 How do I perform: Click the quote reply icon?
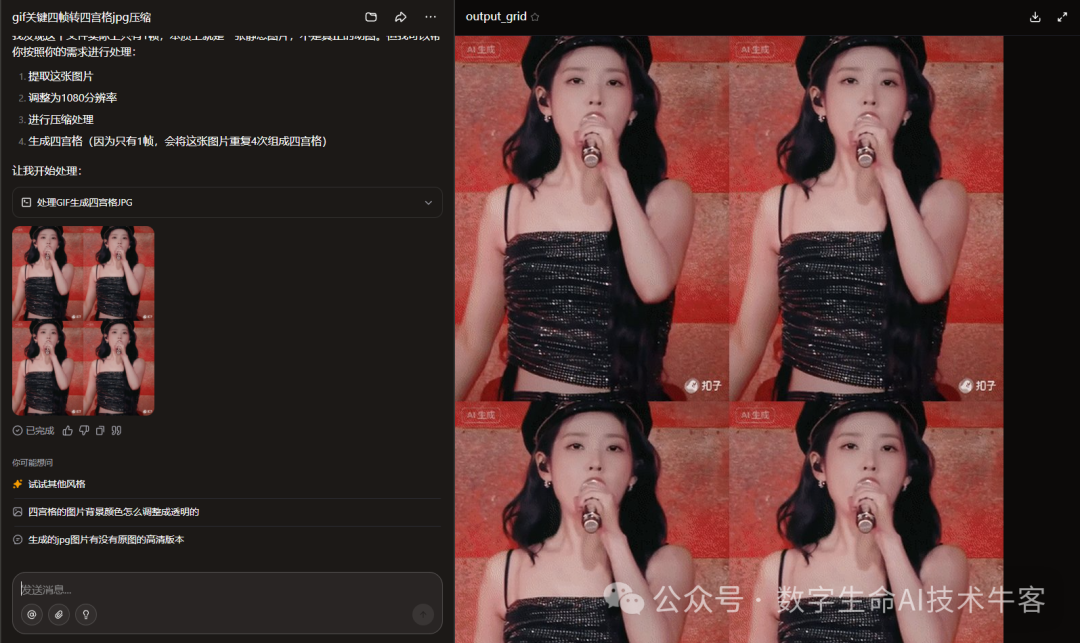point(116,430)
